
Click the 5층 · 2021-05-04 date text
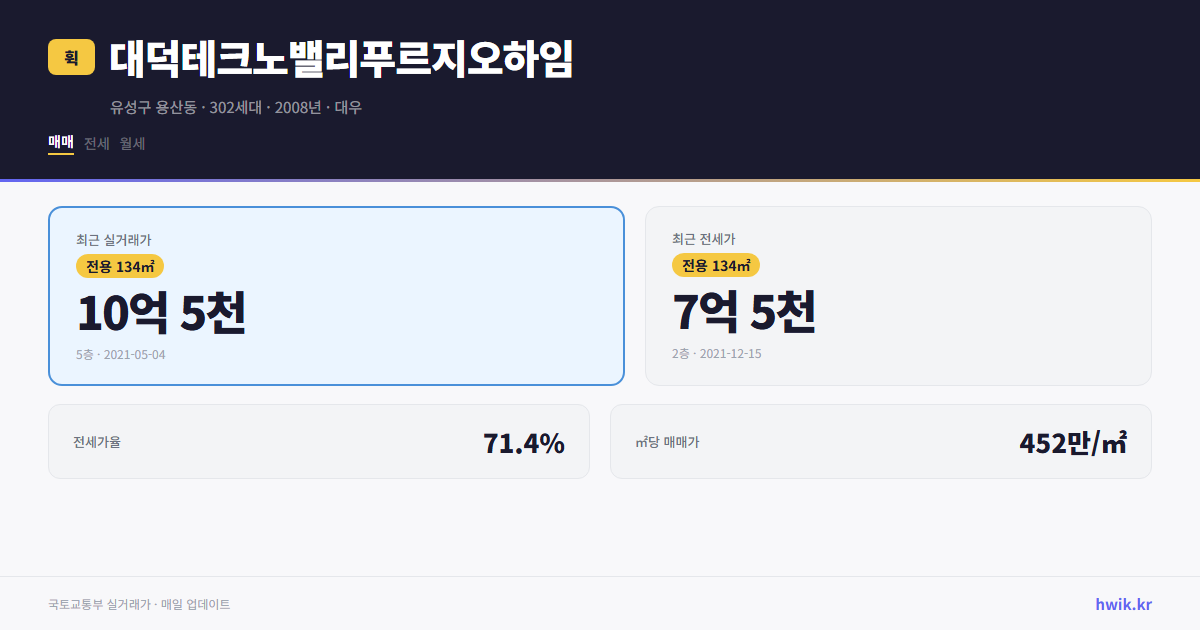tap(119, 354)
